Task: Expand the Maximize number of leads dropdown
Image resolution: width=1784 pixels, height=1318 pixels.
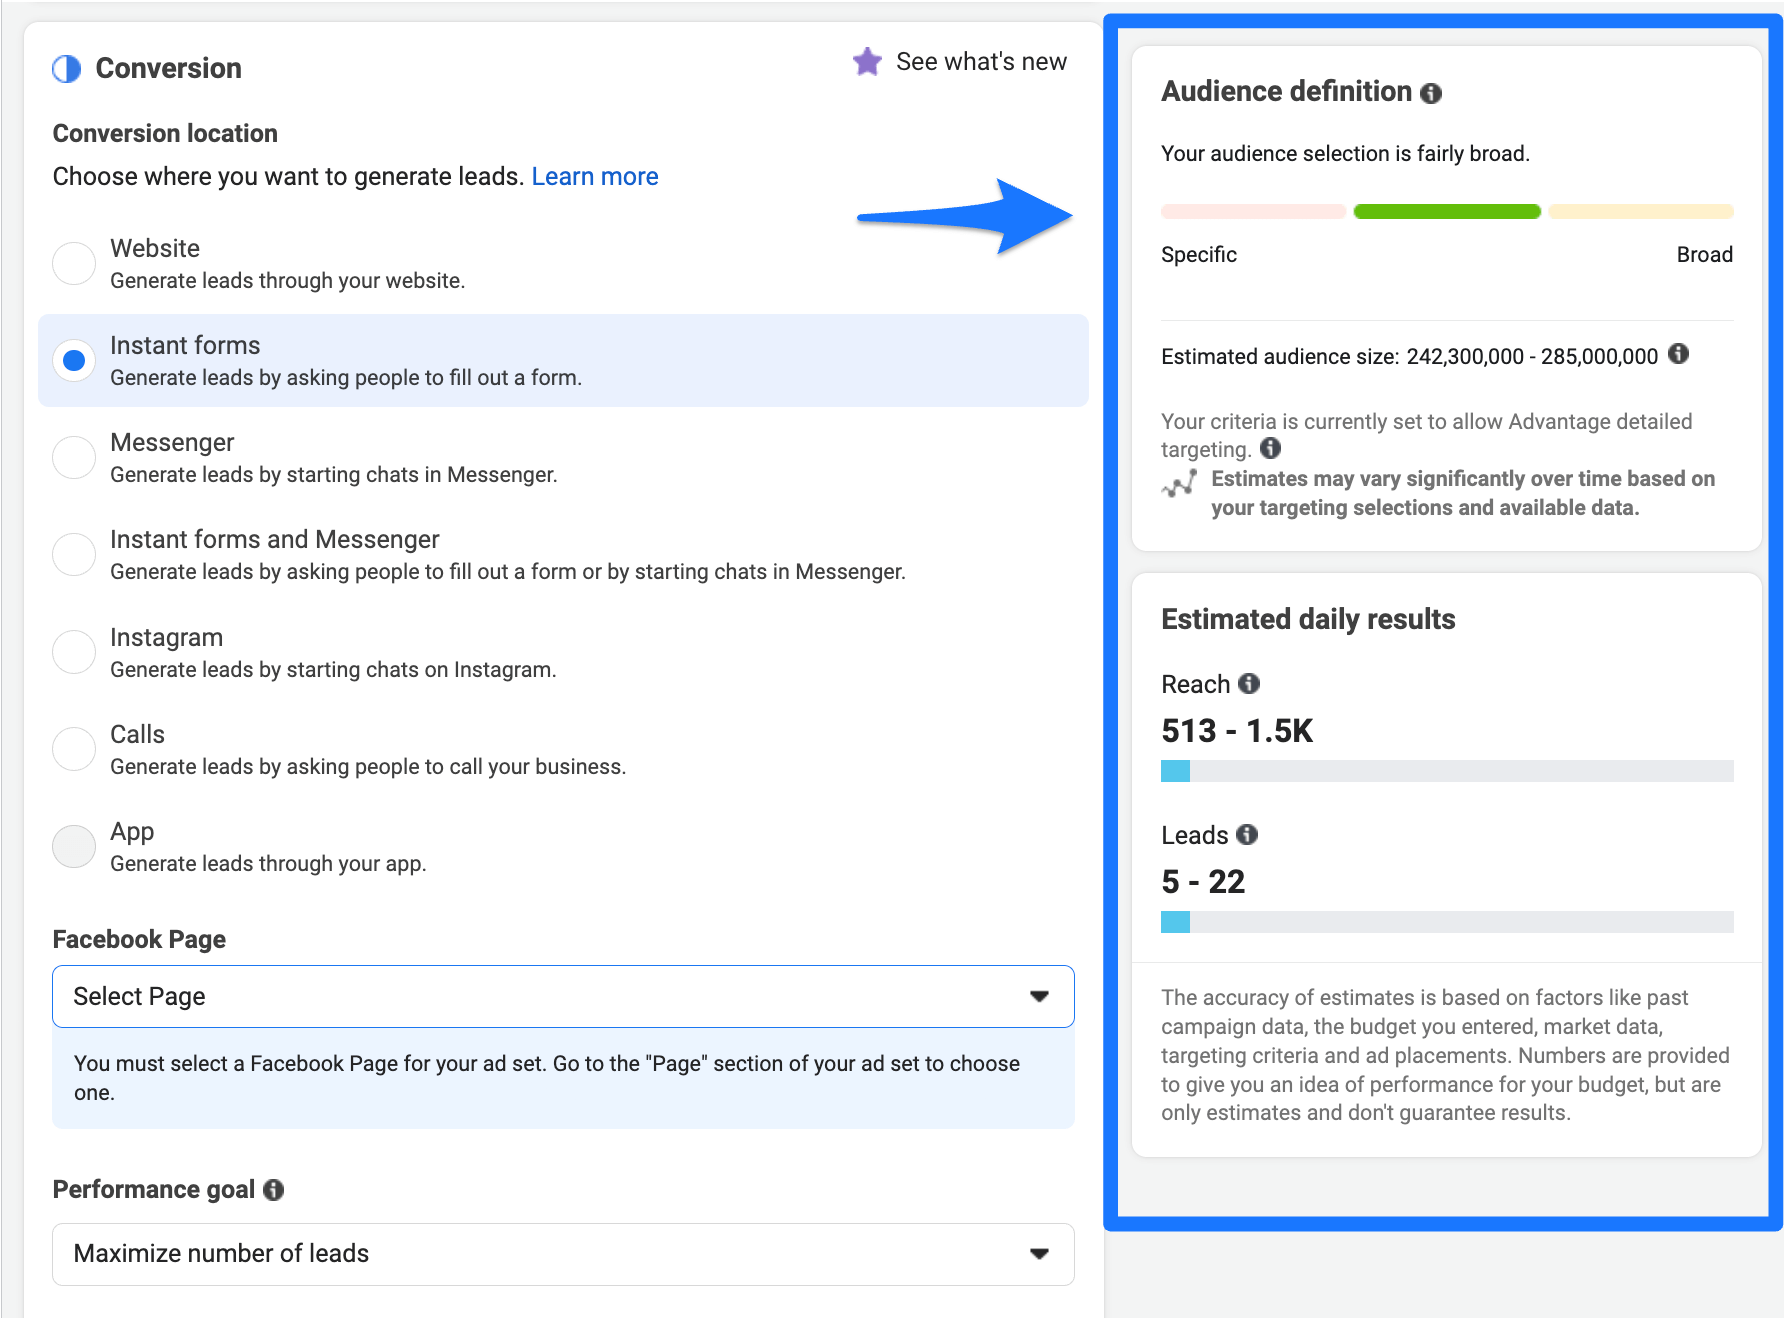Action: pyautogui.click(x=563, y=1254)
